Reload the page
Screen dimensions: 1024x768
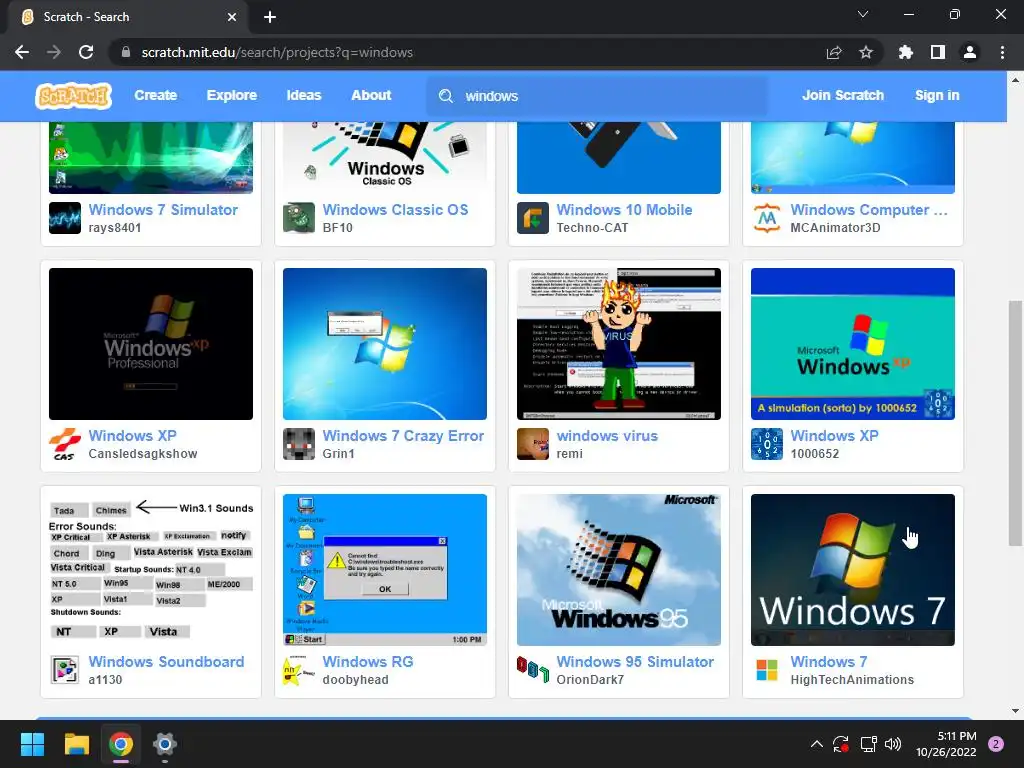(86, 52)
